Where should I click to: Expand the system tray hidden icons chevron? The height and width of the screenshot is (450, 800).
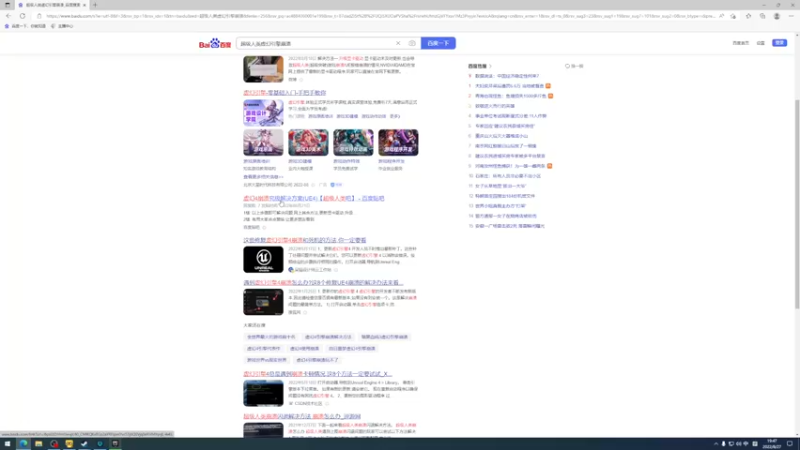pyautogui.click(x=715, y=444)
